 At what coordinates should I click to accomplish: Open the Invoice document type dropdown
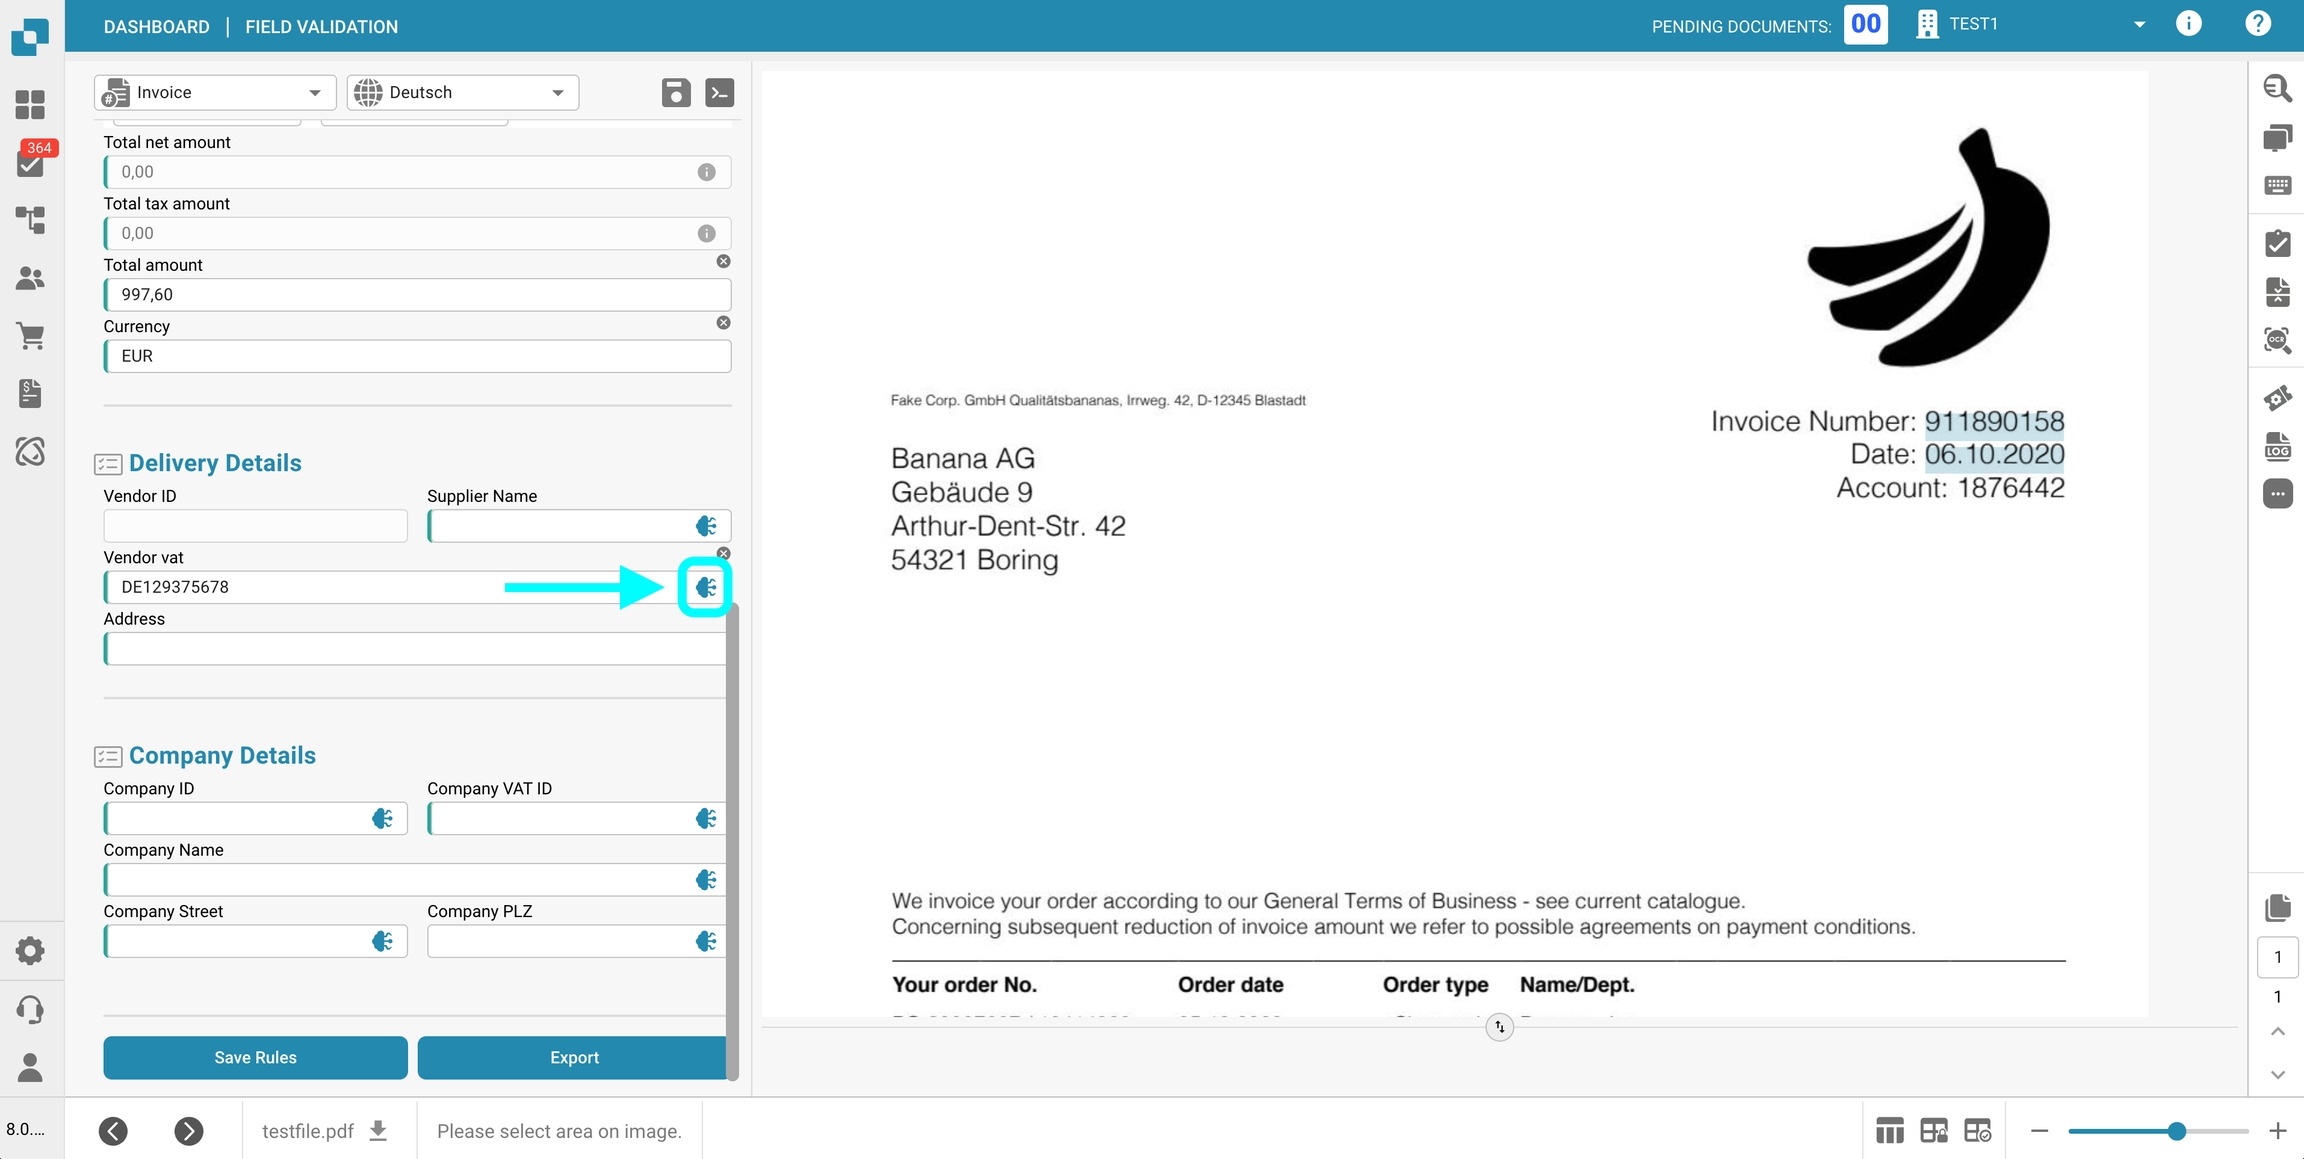click(x=215, y=93)
